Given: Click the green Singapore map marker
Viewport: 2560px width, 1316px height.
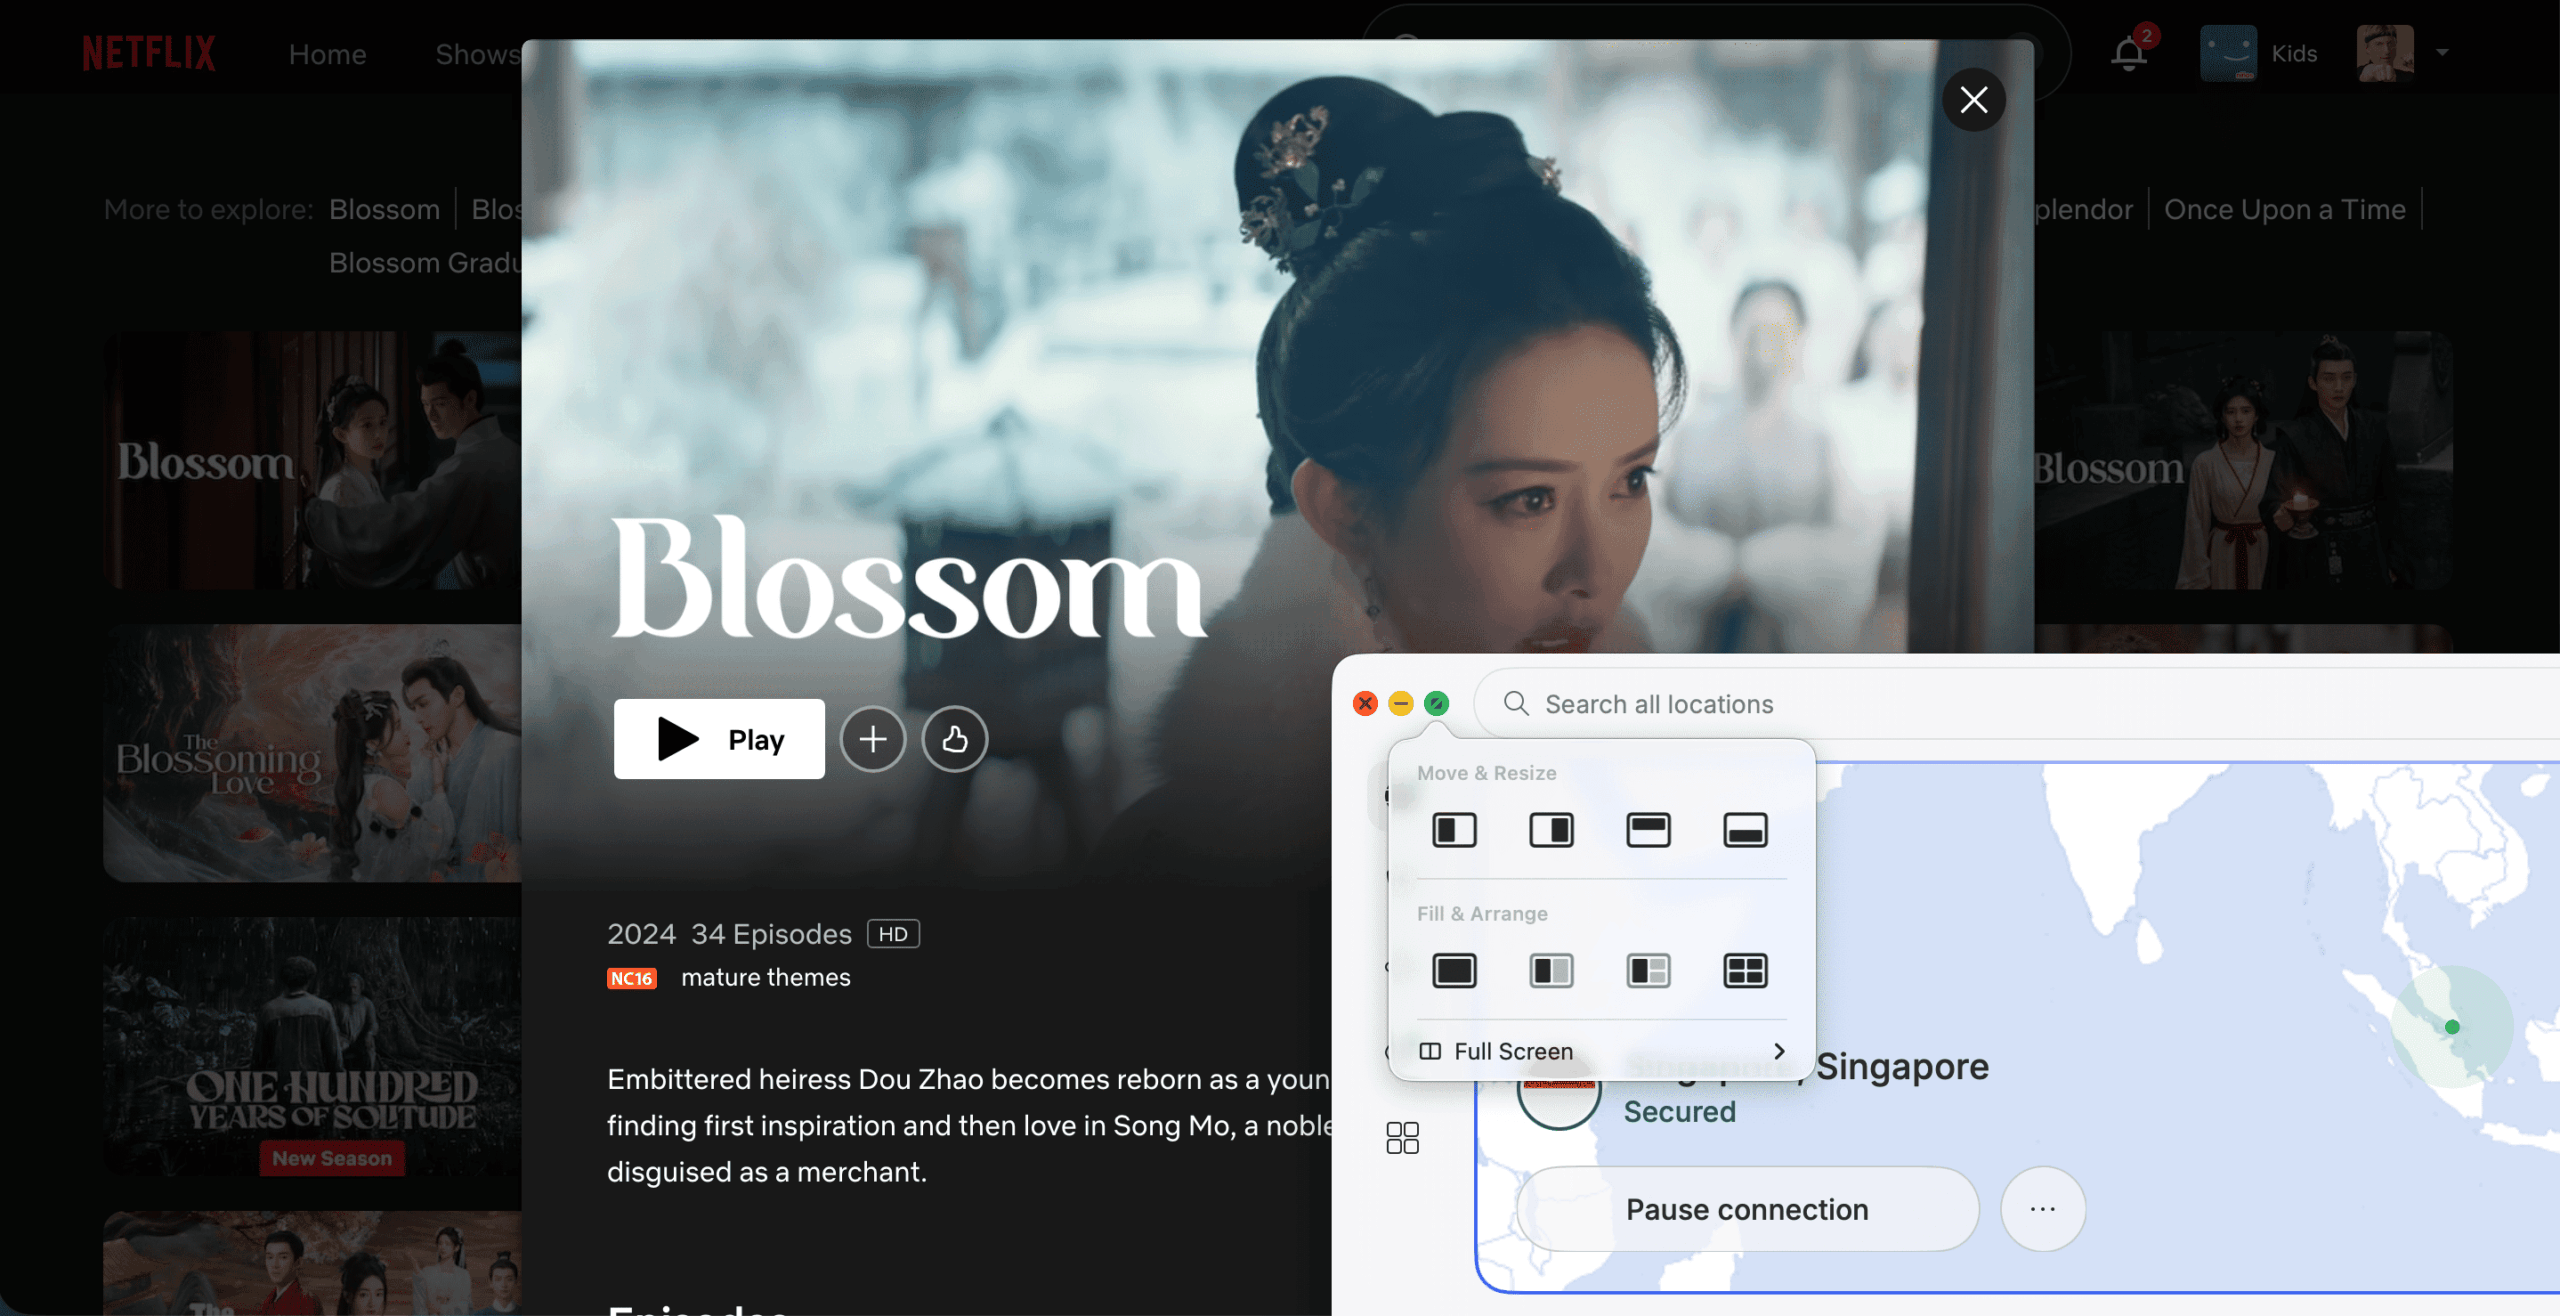Looking at the screenshot, I should 2452,1026.
